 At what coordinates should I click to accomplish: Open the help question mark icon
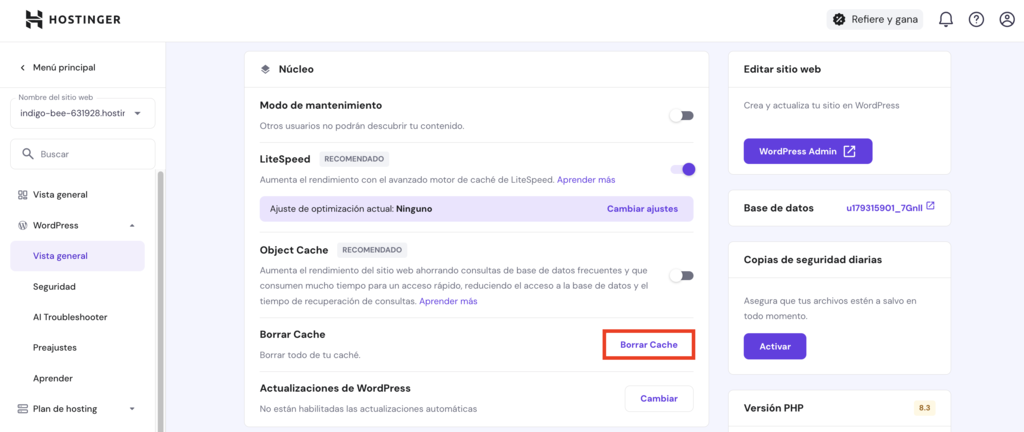(976, 19)
